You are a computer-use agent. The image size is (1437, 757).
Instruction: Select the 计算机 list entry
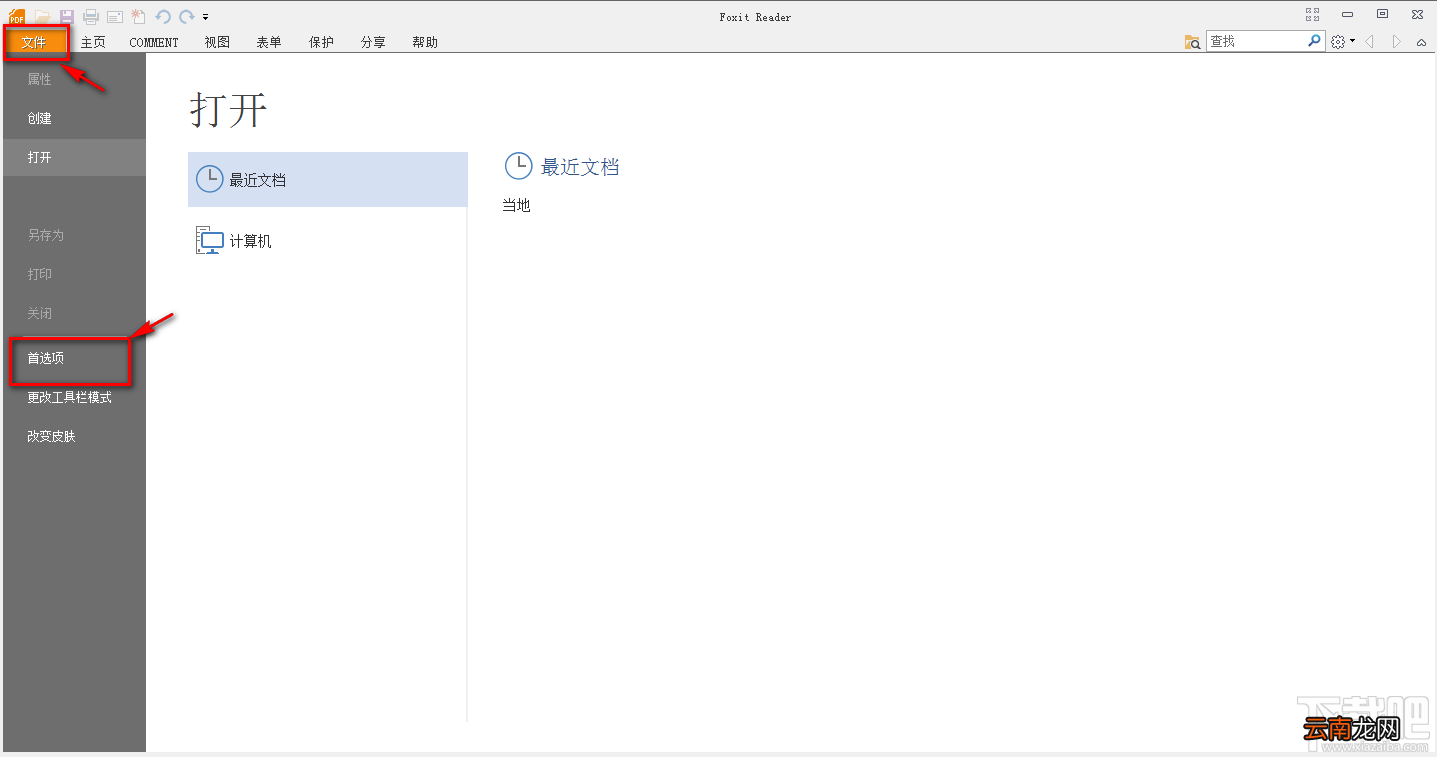click(x=328, y=241)
